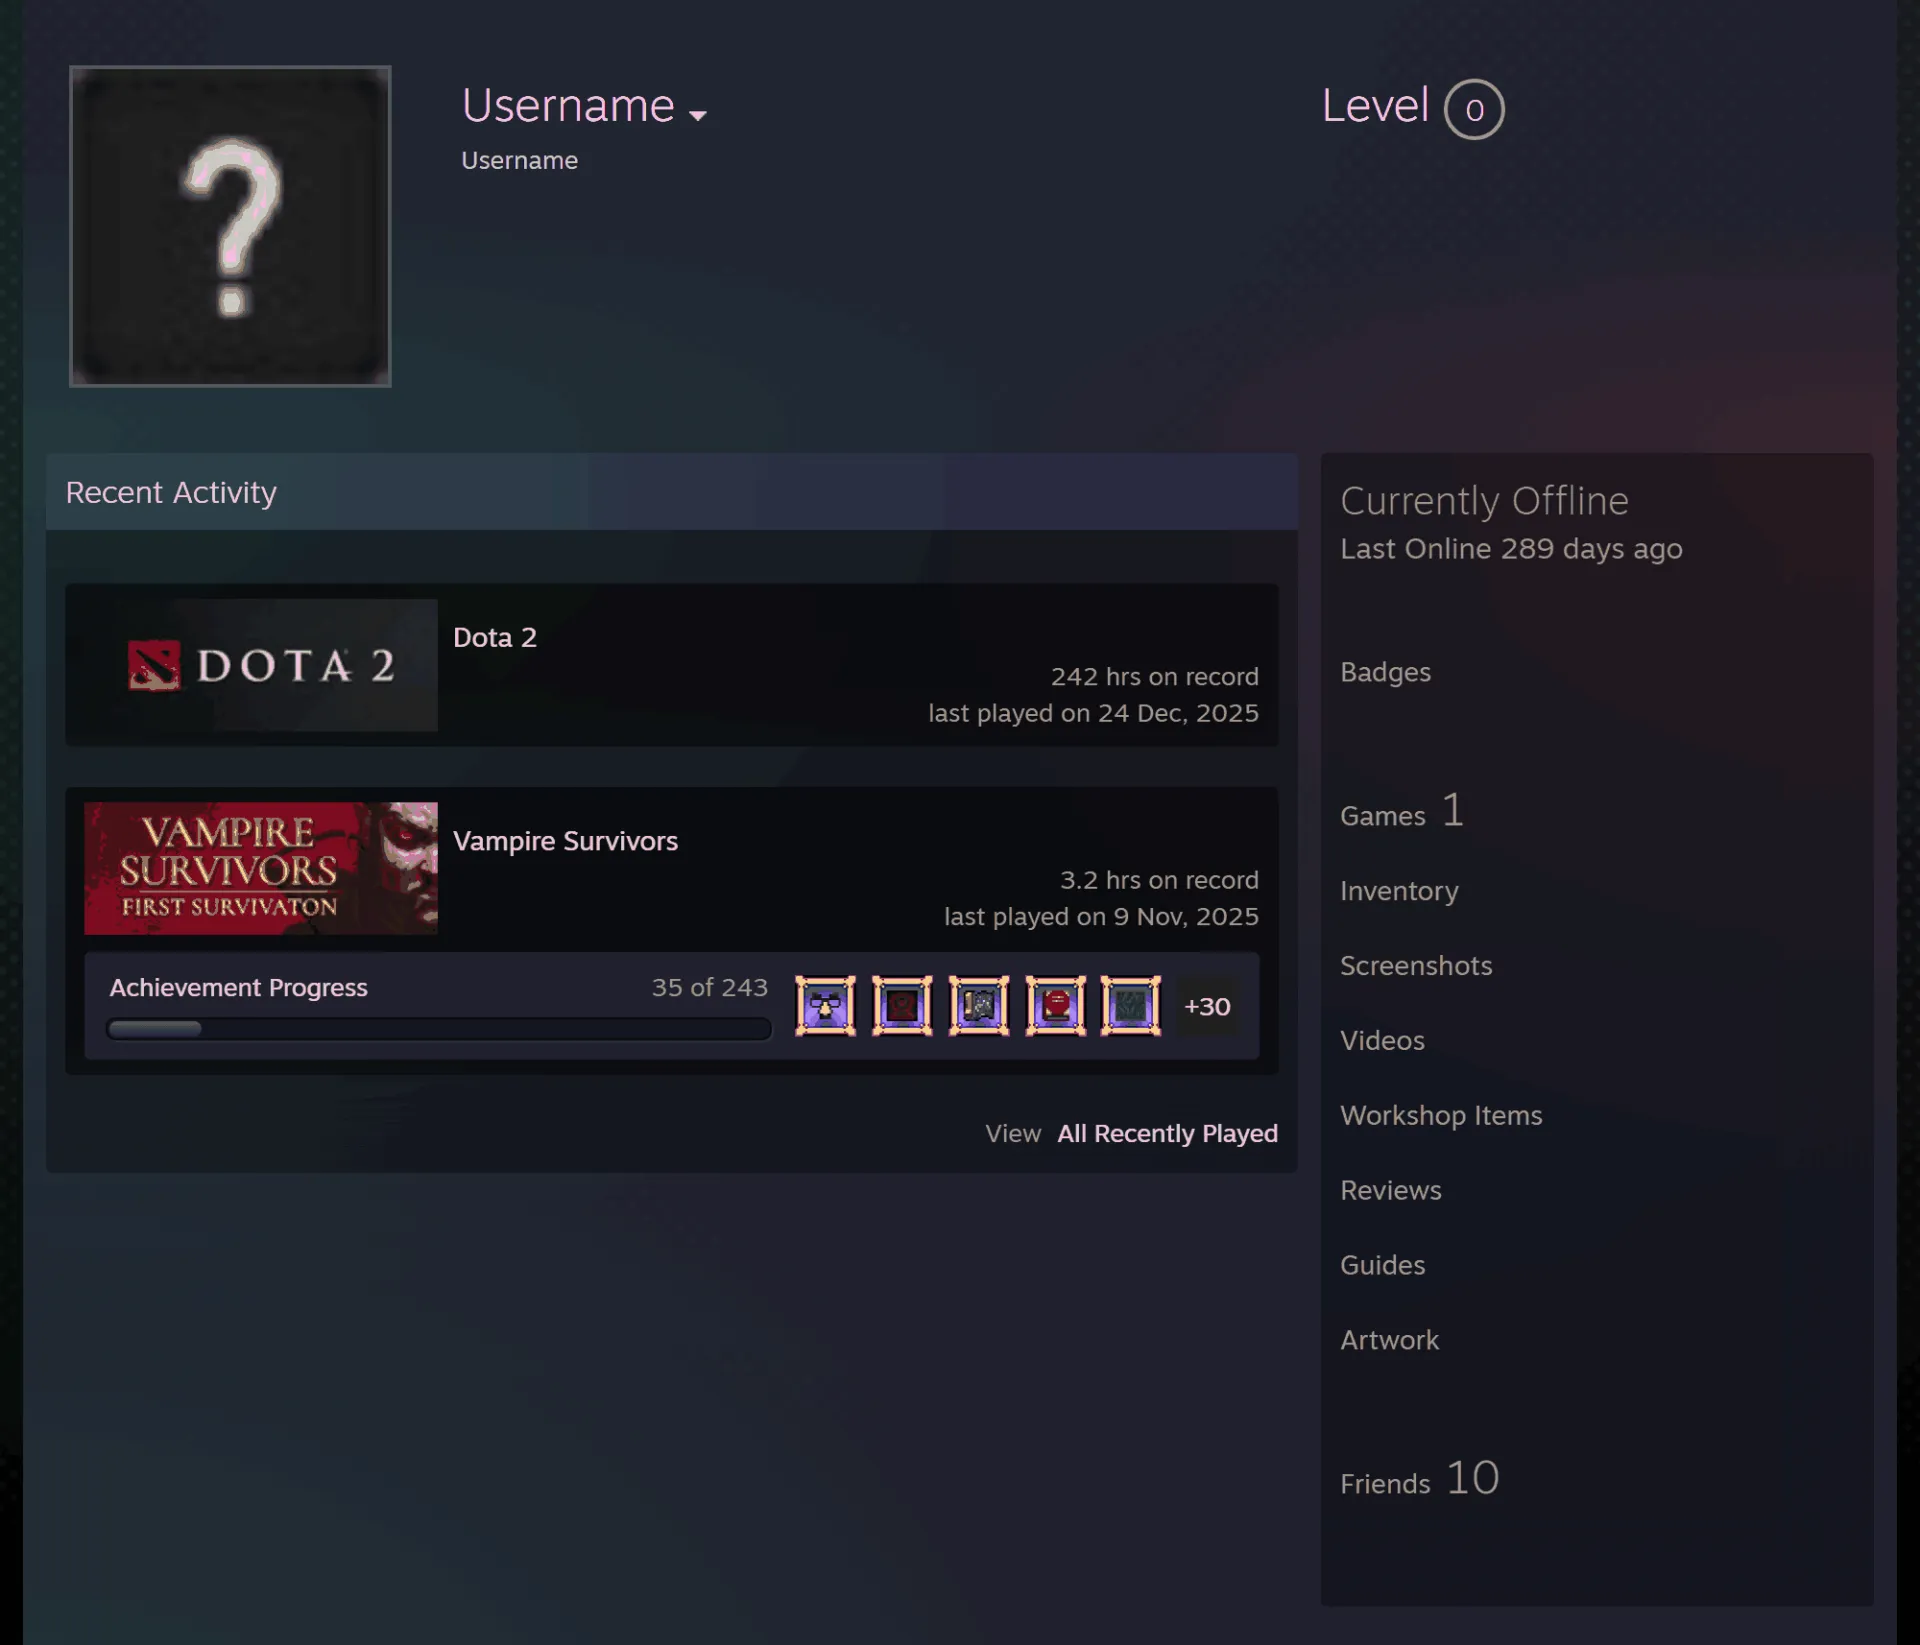Open the Artwork page
Viewport: 1920px width, 1645px height.
pyautogui.click(x=1389, y=1341)
